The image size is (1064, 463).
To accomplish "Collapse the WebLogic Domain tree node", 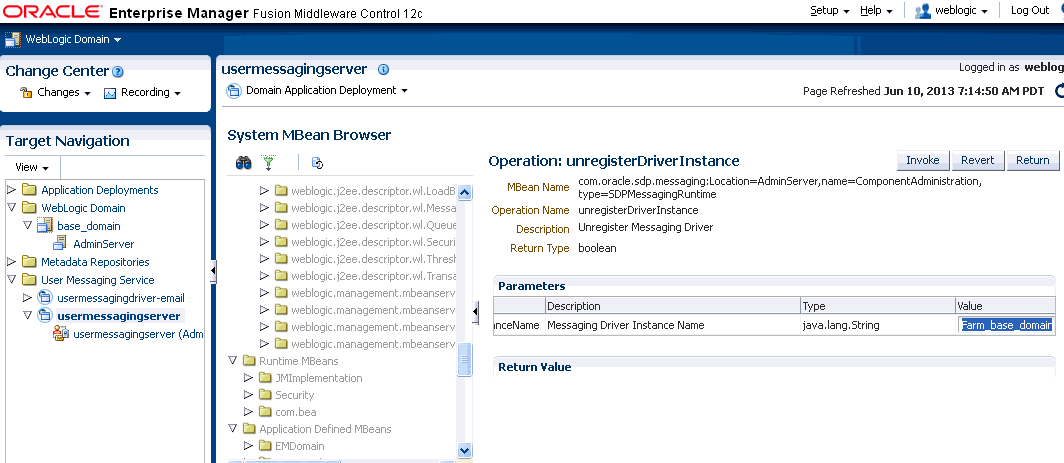I will click(11, 208).
